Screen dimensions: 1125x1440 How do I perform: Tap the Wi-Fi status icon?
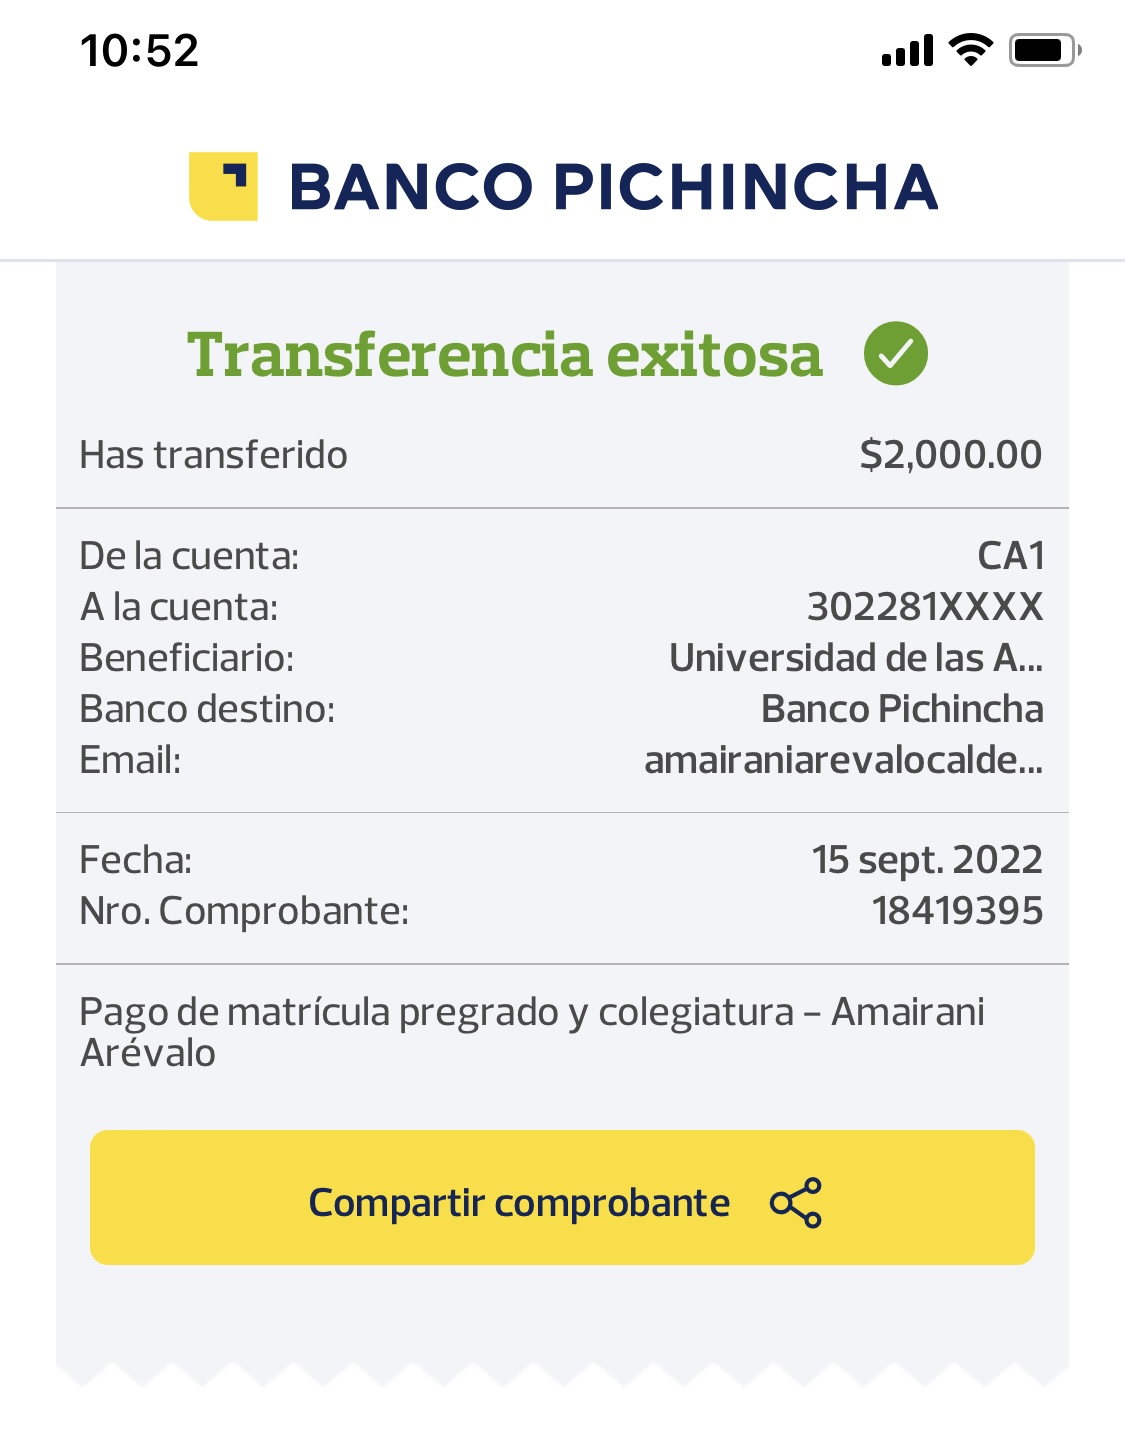pyautogui.click(x=970, y=49)
